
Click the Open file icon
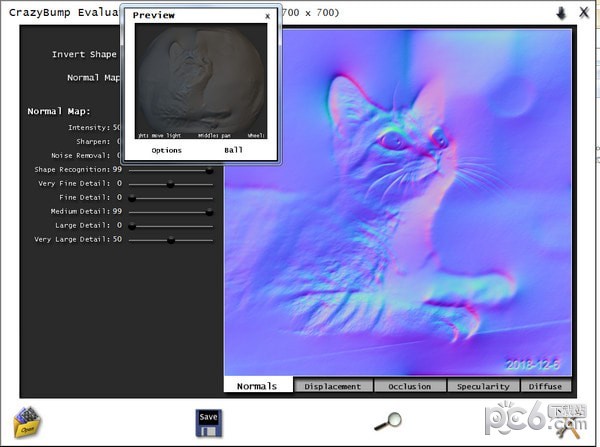click(26, 422)
